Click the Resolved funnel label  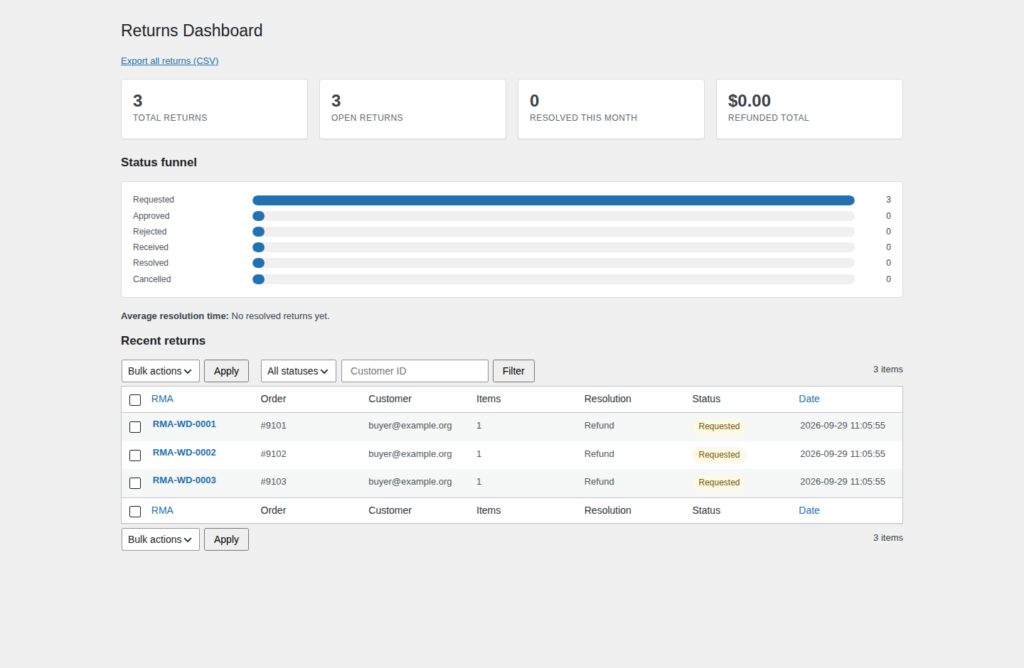(x=151, y=263)
